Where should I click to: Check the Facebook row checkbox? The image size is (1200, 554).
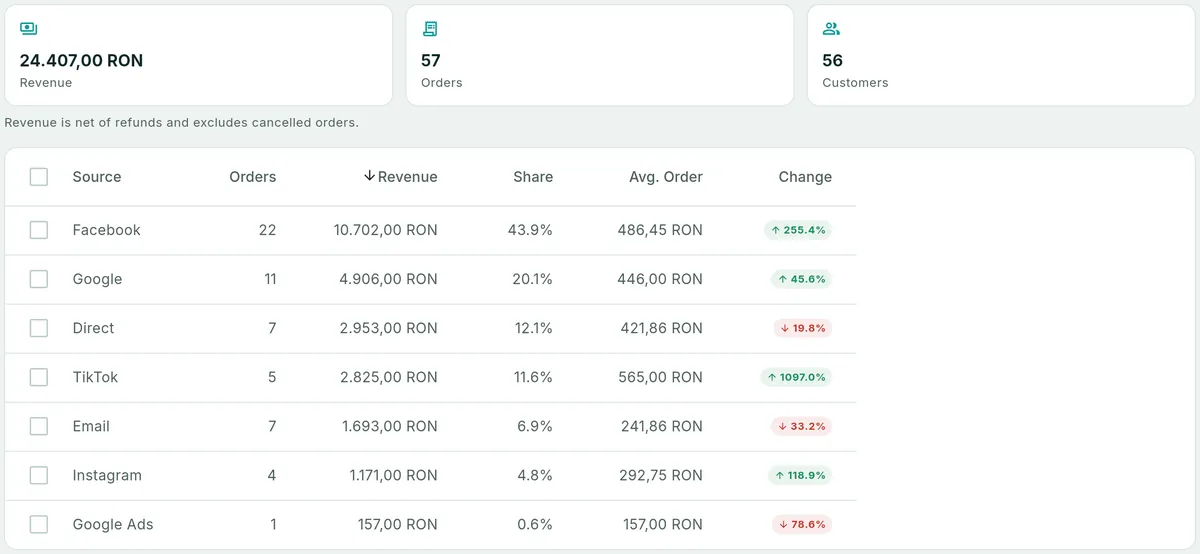[x=39, y=230]
